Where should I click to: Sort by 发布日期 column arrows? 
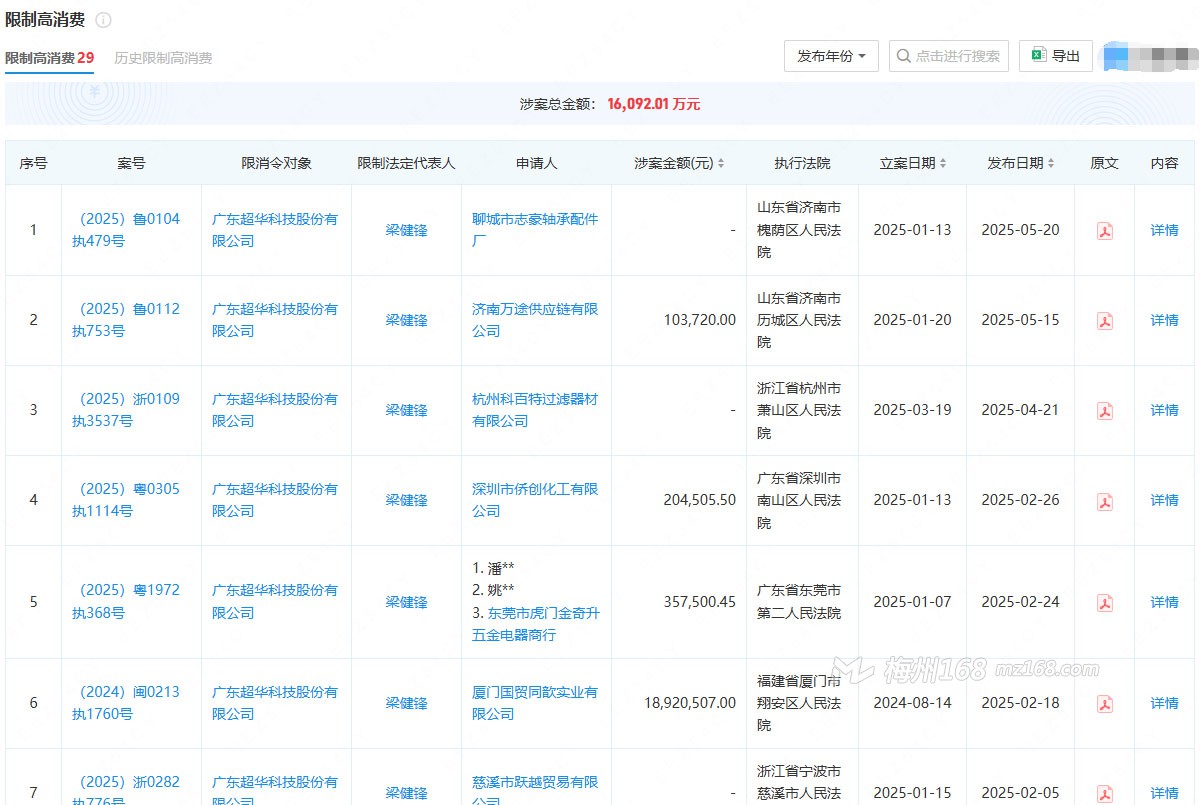(x=1051, y=163)
